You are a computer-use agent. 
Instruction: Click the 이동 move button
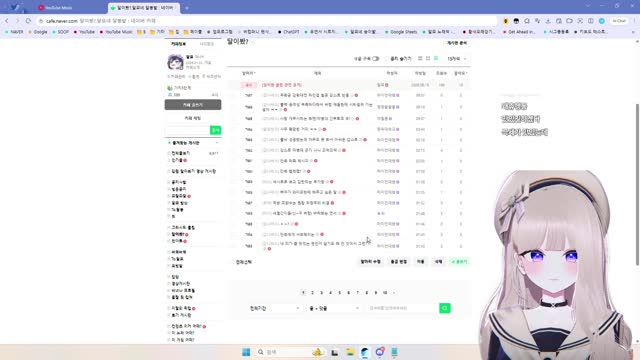pyautogui.click(x=420, y=262)
